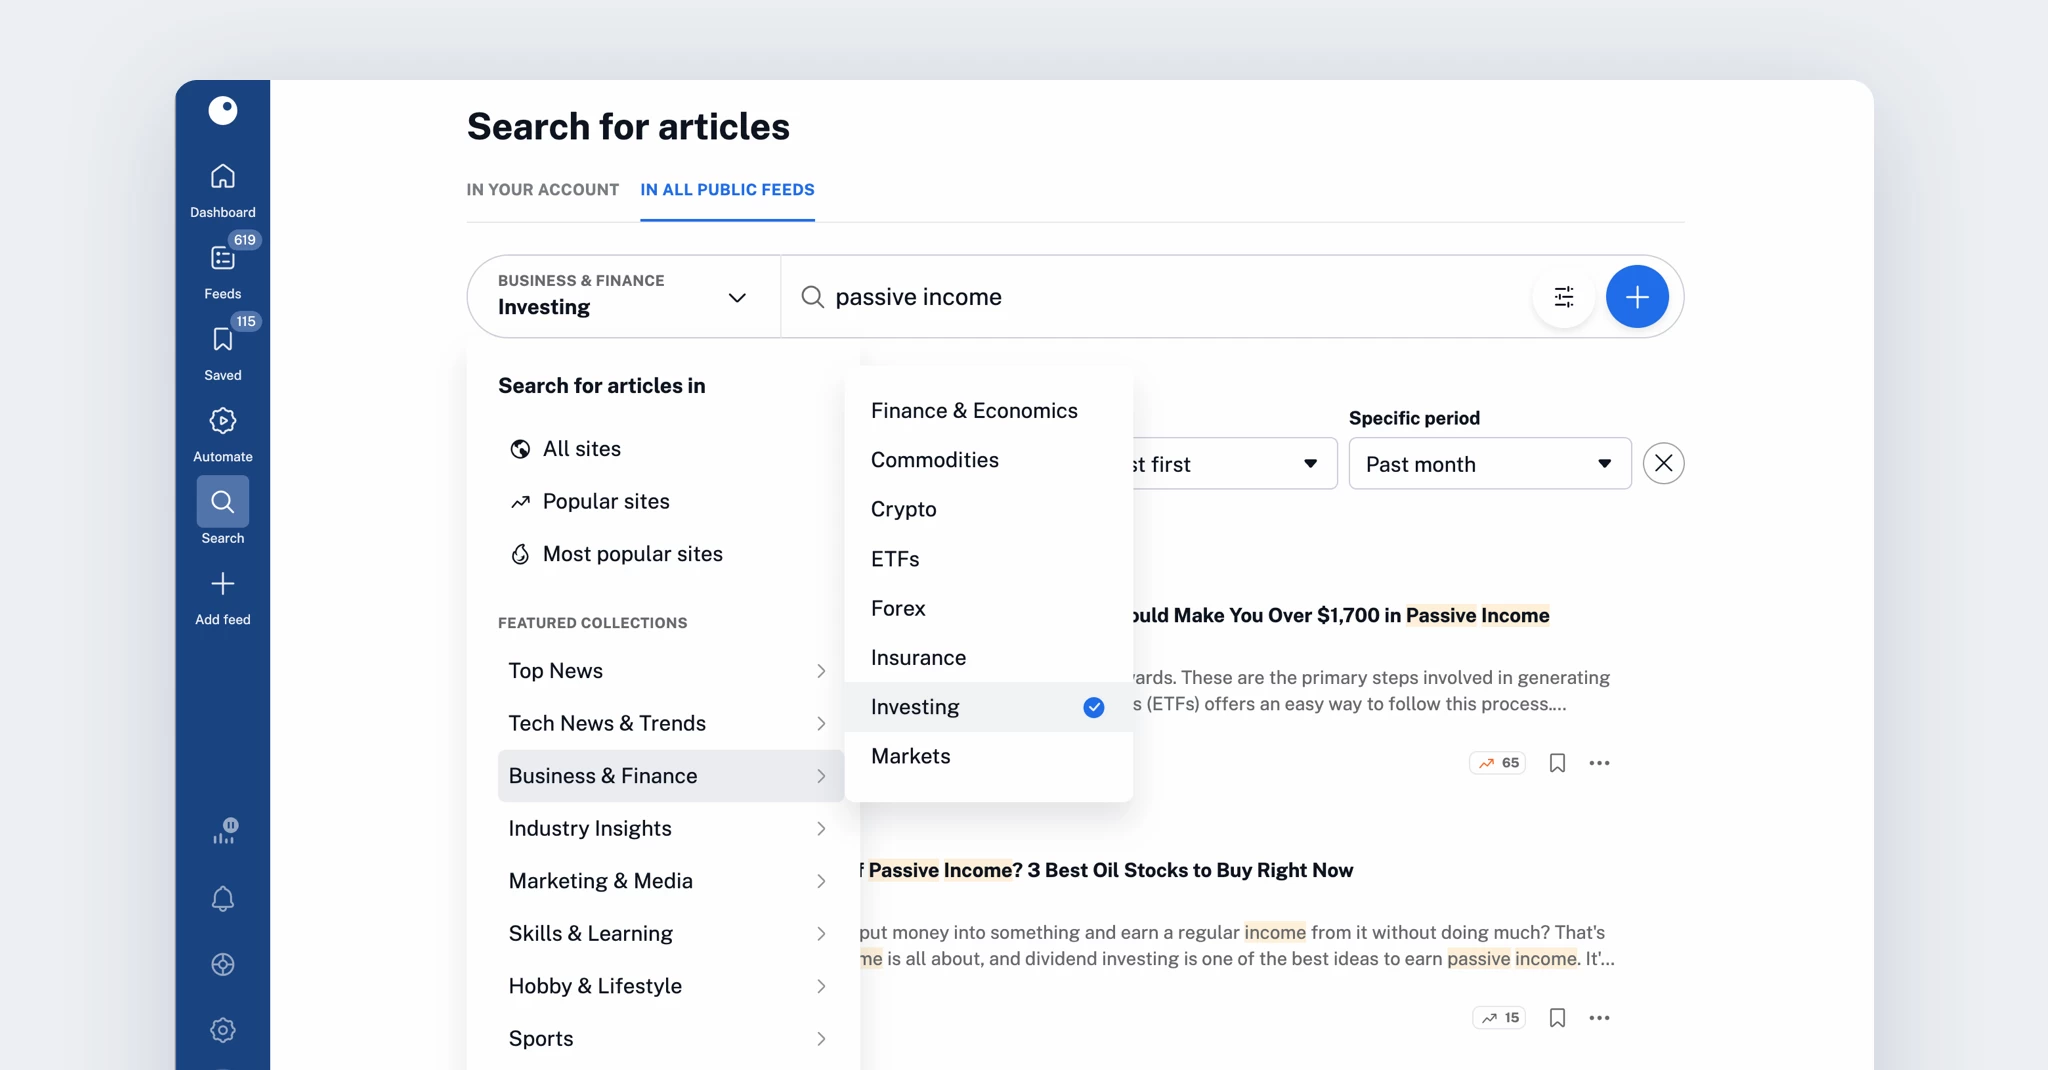
Task: Bookmark the article with 65 trend score
Action: tap(1557, 763)
